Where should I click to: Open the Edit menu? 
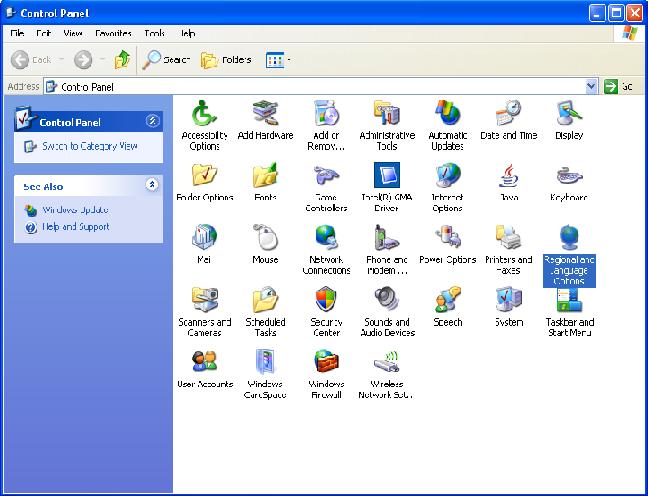click(43, 33)
